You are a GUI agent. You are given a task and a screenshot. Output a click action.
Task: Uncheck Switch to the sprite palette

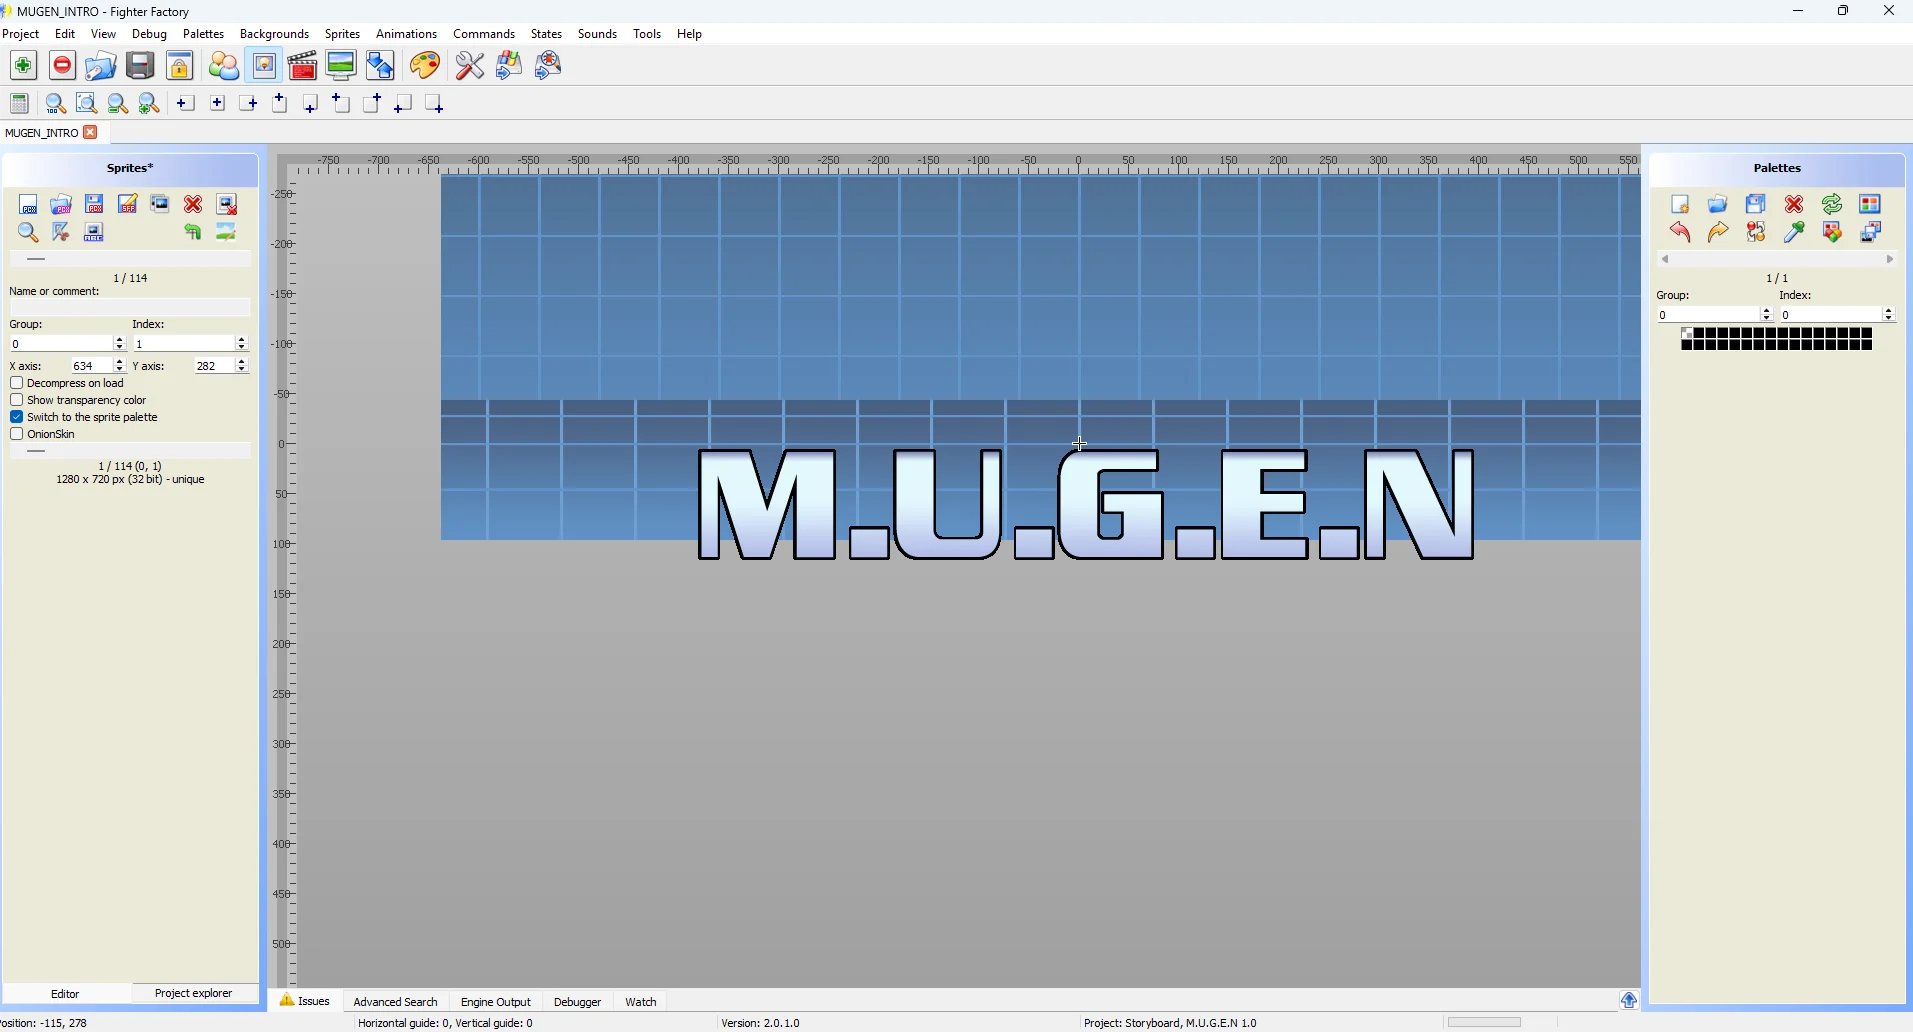[x=16, y=417]
